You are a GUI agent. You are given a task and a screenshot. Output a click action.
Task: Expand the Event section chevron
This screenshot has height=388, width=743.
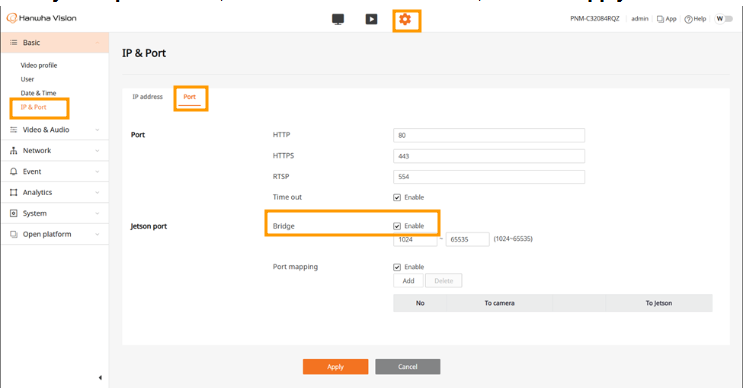pyautogui.click(x=97, y=171)
